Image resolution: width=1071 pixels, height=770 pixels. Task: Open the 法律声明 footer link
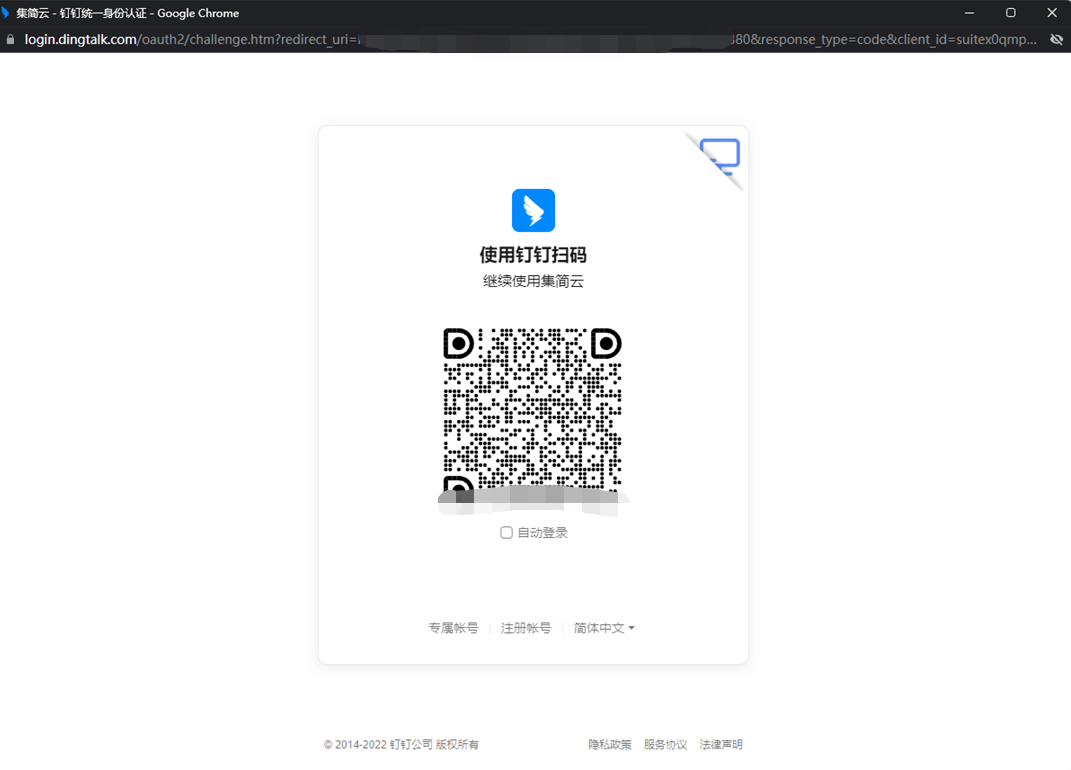pos(721,745)
